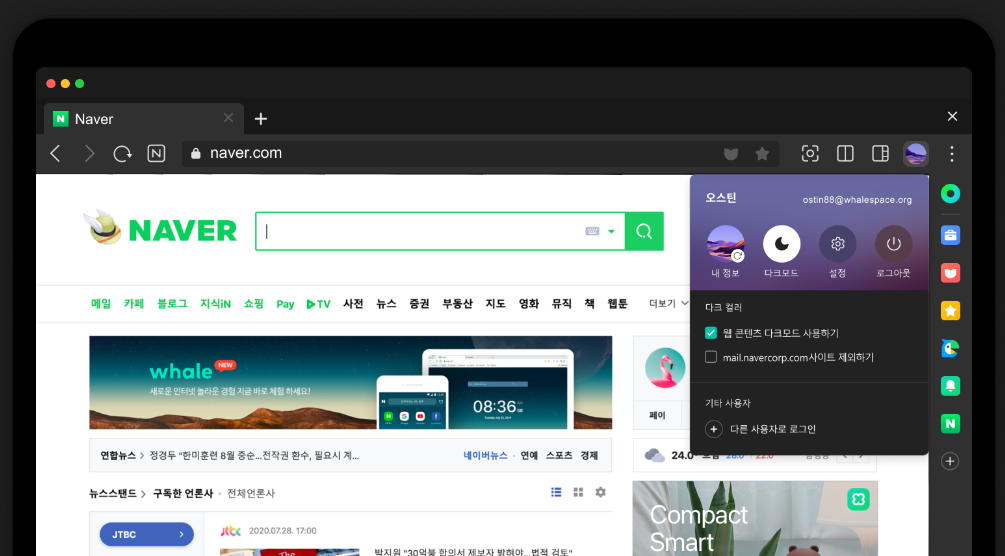
Task: Uncheck 웹 콘텐츠 다크모드 사용하기 checkbox
Action: (711, 333)
